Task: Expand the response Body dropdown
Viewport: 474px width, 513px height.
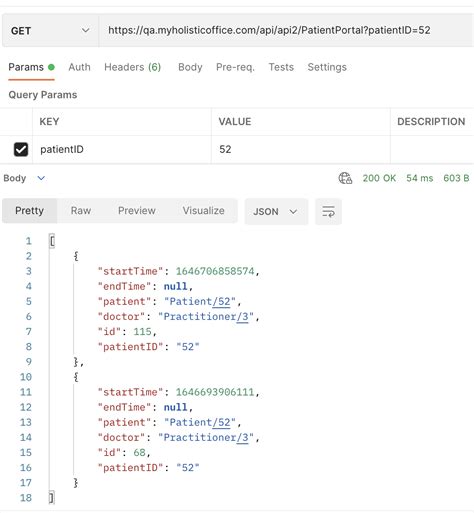Action: click(x=24, y=178)
